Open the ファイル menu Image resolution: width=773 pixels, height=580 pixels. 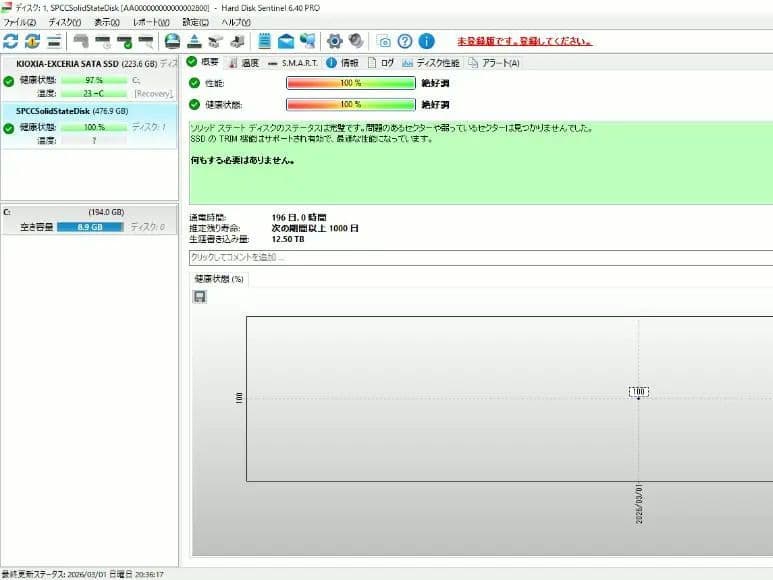pos(20,22)
